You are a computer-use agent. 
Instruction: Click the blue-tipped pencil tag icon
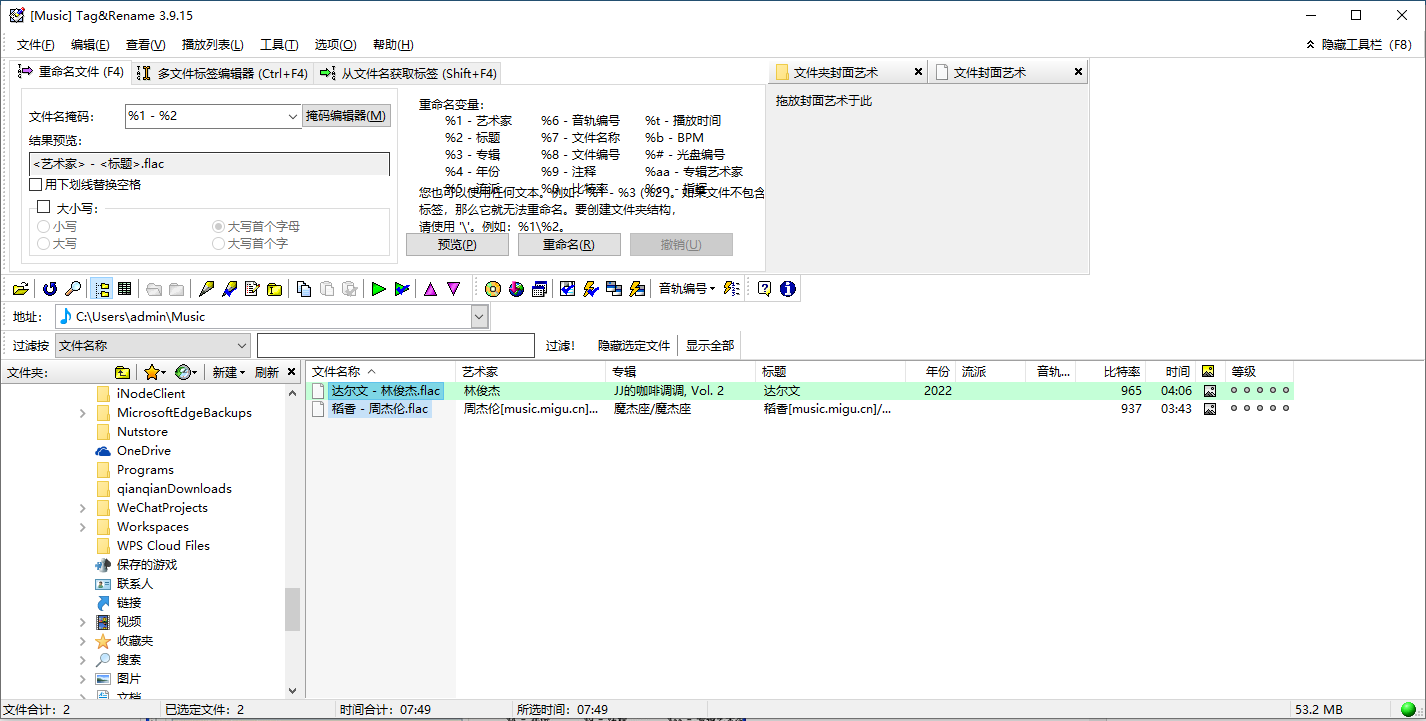click(x=230, y=289)
